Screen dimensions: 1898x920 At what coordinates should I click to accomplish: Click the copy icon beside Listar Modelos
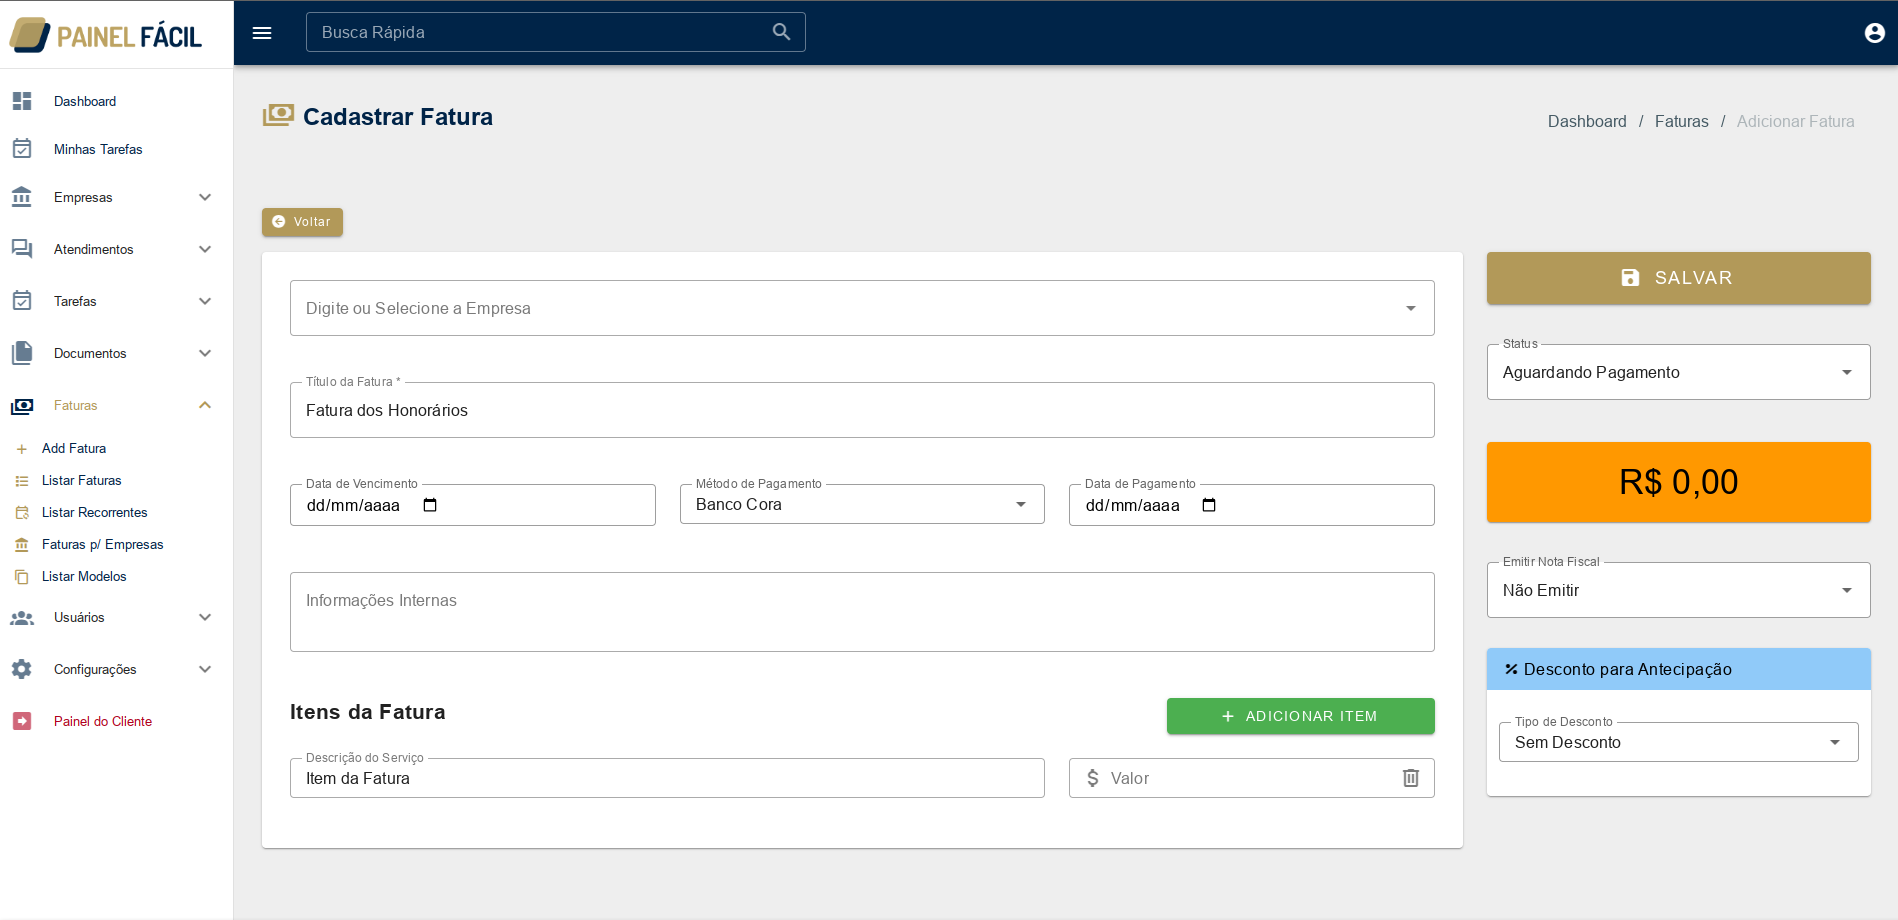[22, 577]
